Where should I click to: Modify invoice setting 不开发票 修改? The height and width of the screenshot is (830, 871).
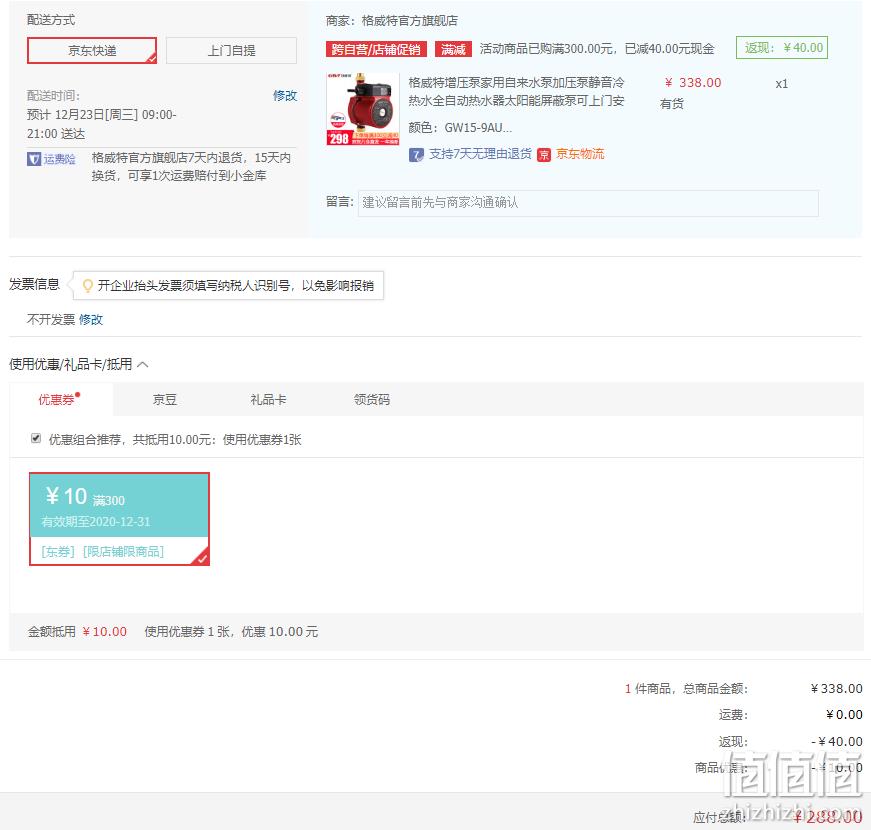pyautogui.click(x=91, y=319)
